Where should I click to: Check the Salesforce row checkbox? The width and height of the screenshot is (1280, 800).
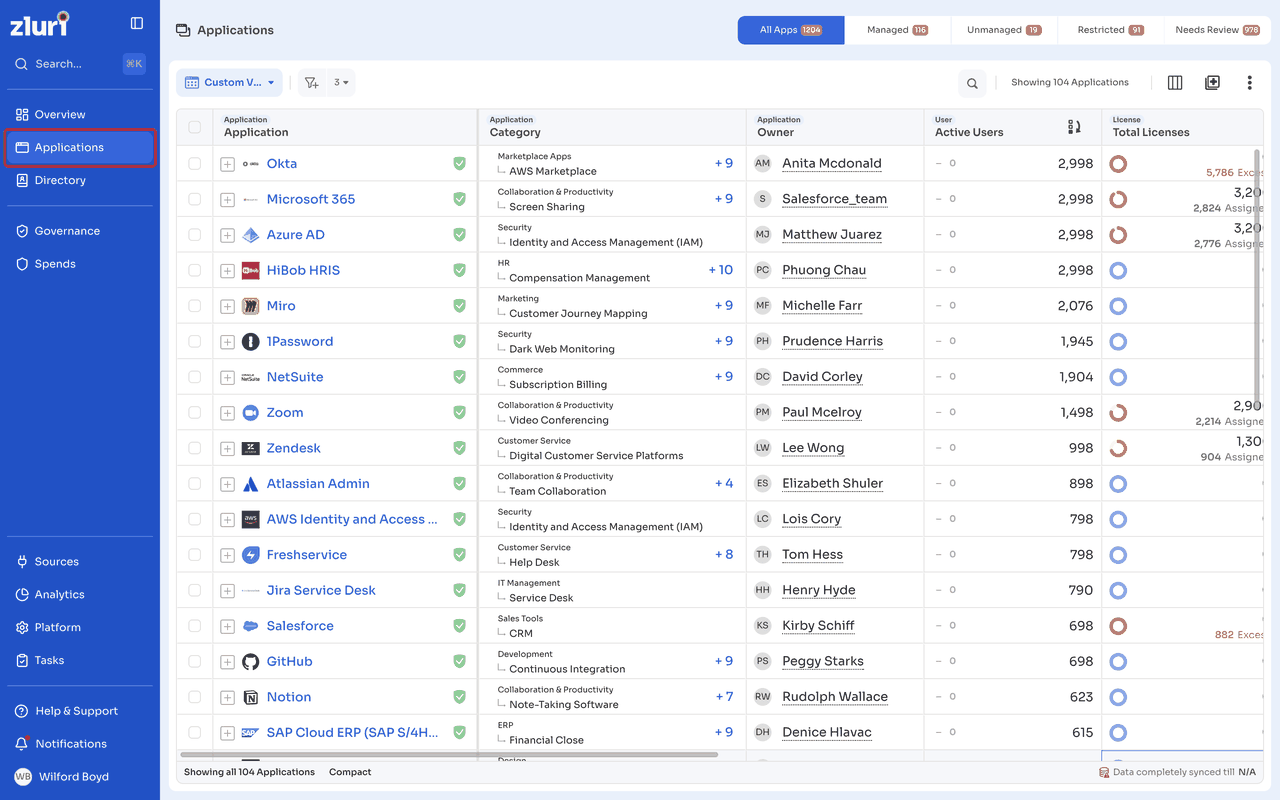[x=195, y=626]
